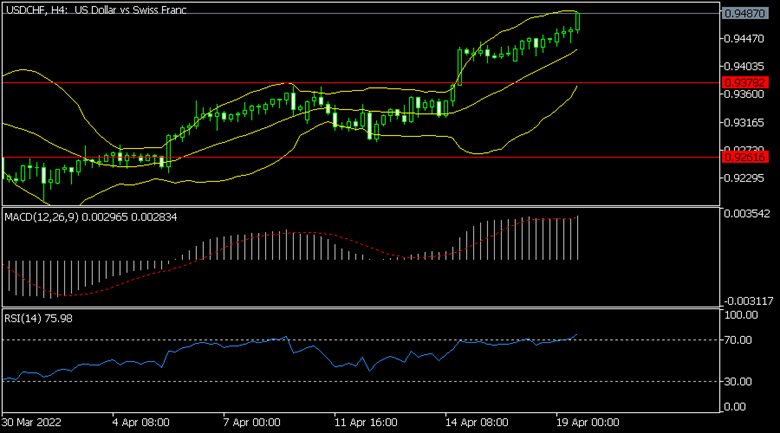Click the 0.93600 price scale value
780x433 pixels.
744,94
